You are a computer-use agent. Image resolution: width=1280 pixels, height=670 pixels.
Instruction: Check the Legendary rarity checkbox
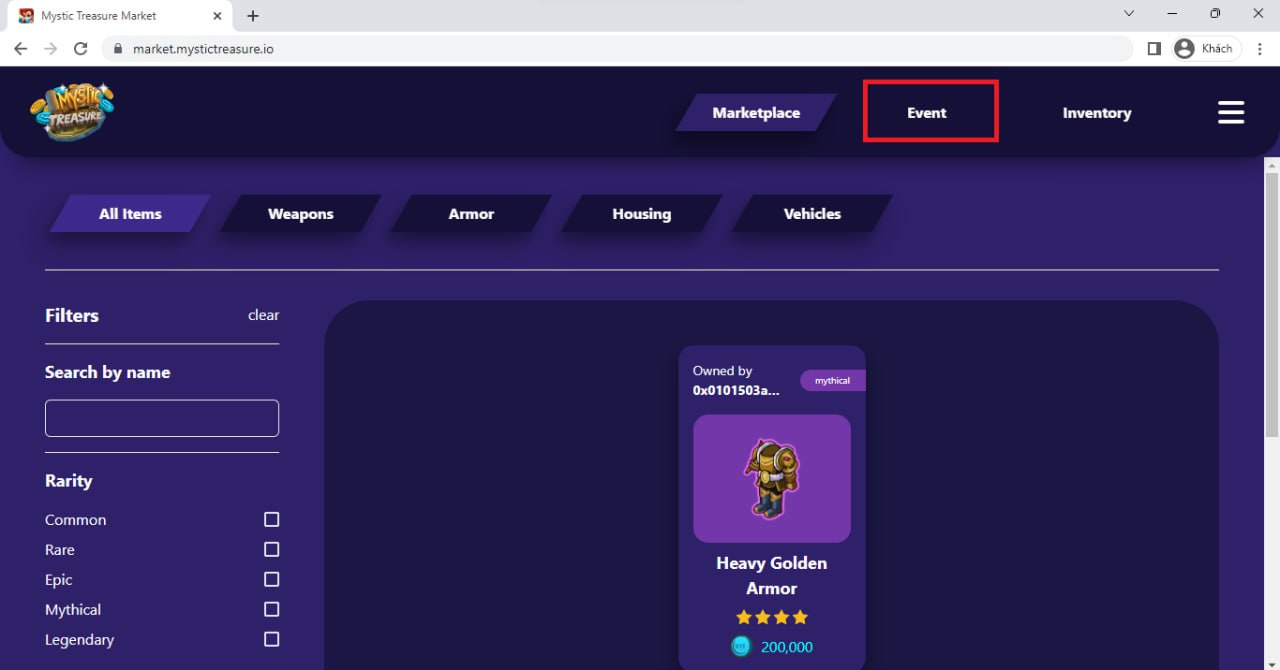point(271,640)
